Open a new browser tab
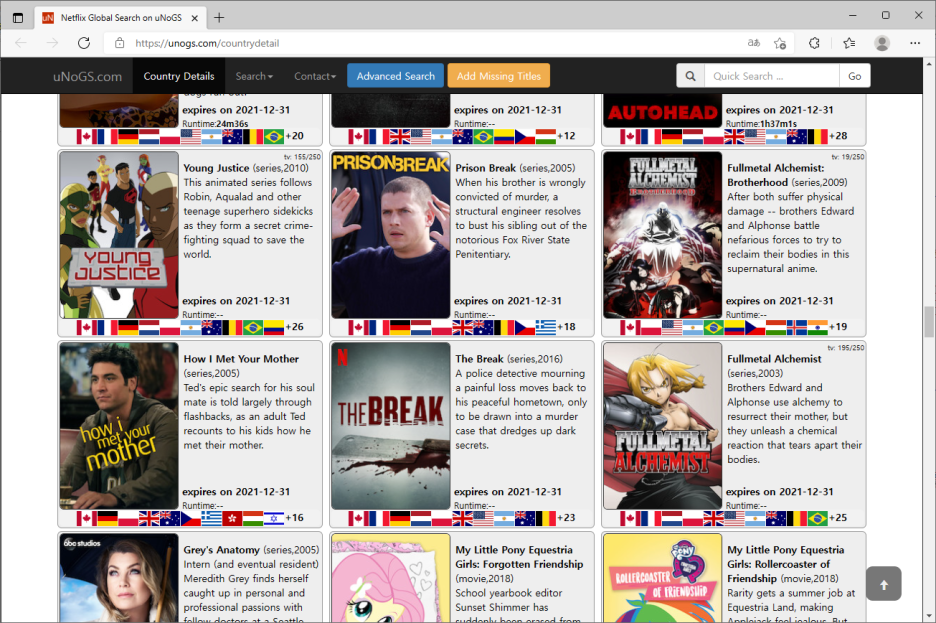936x623 pixels. coord(219,18)
